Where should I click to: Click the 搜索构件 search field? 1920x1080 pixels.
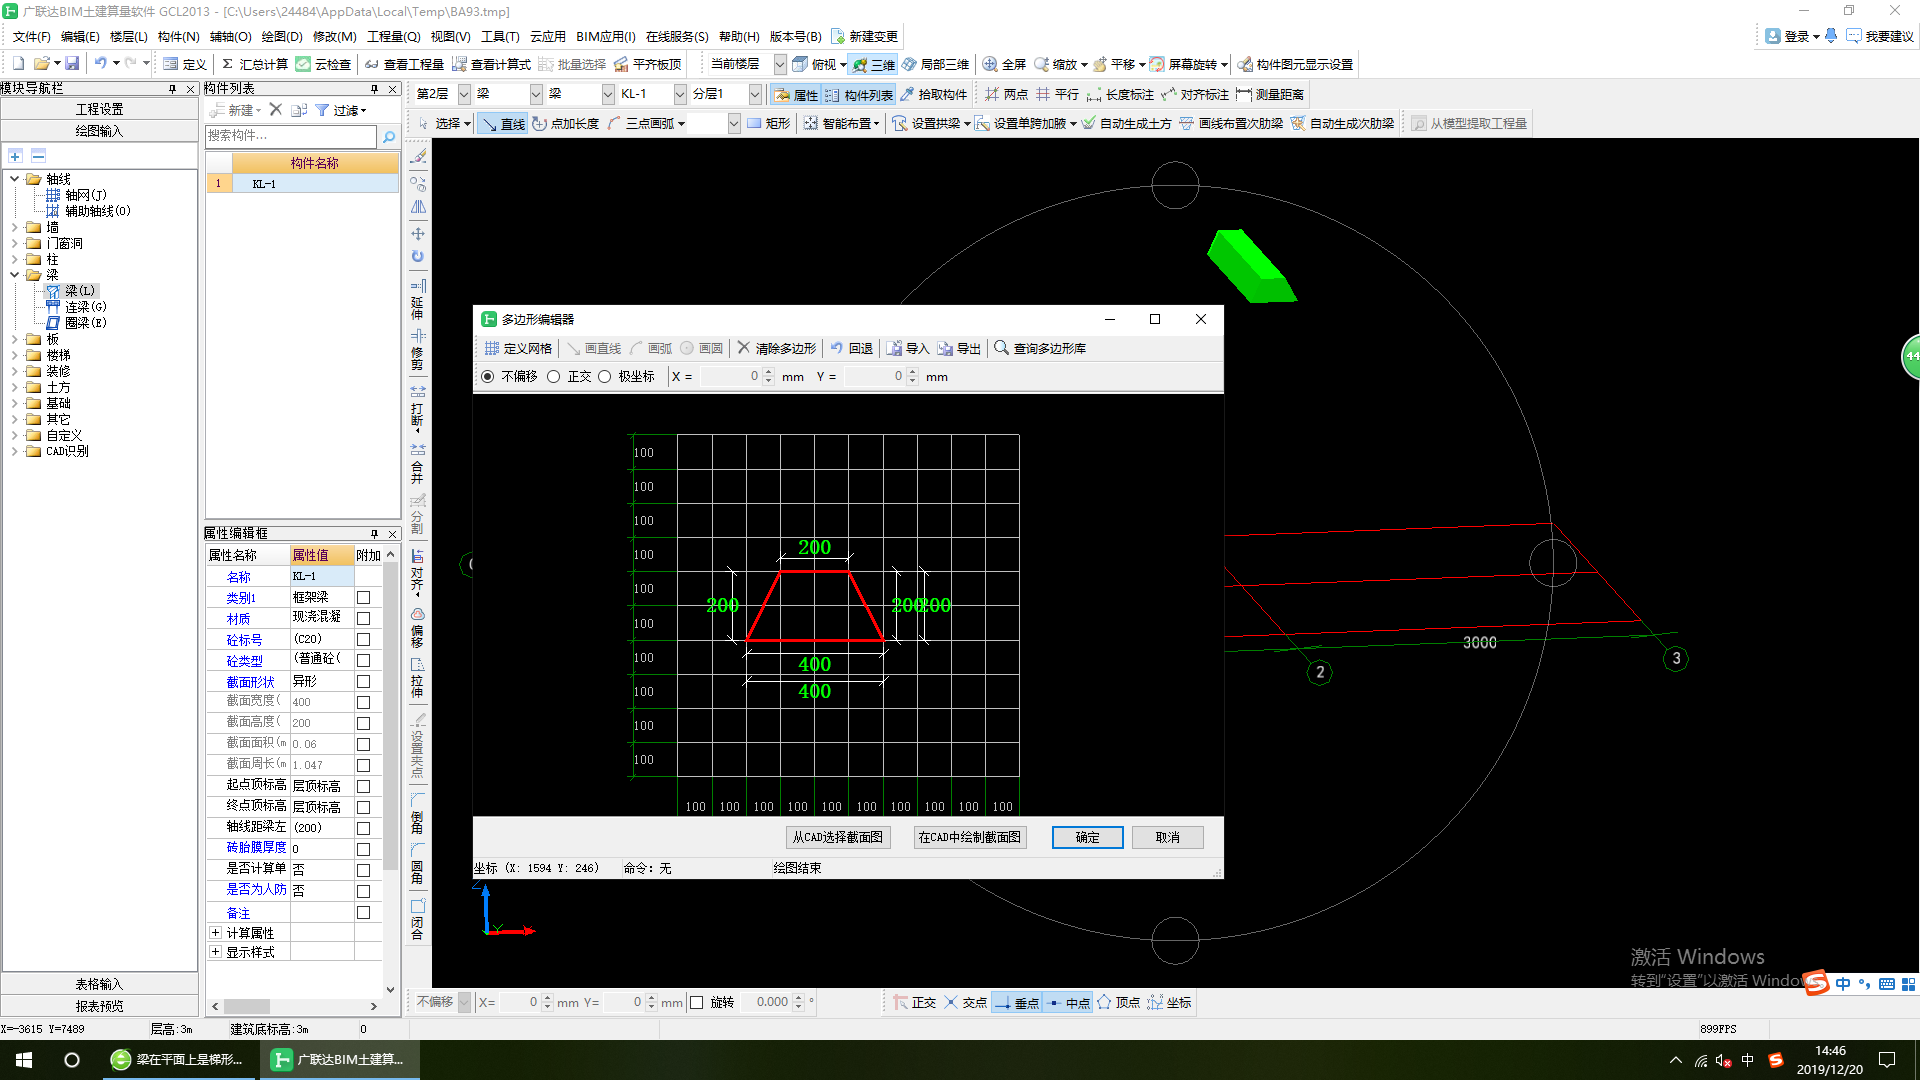pos(291,136)
